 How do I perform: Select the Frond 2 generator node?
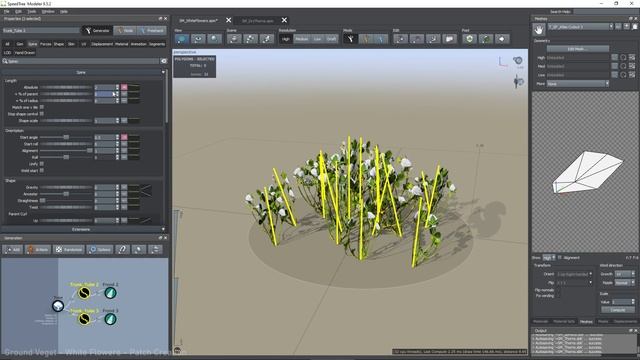tap(110, 293)
